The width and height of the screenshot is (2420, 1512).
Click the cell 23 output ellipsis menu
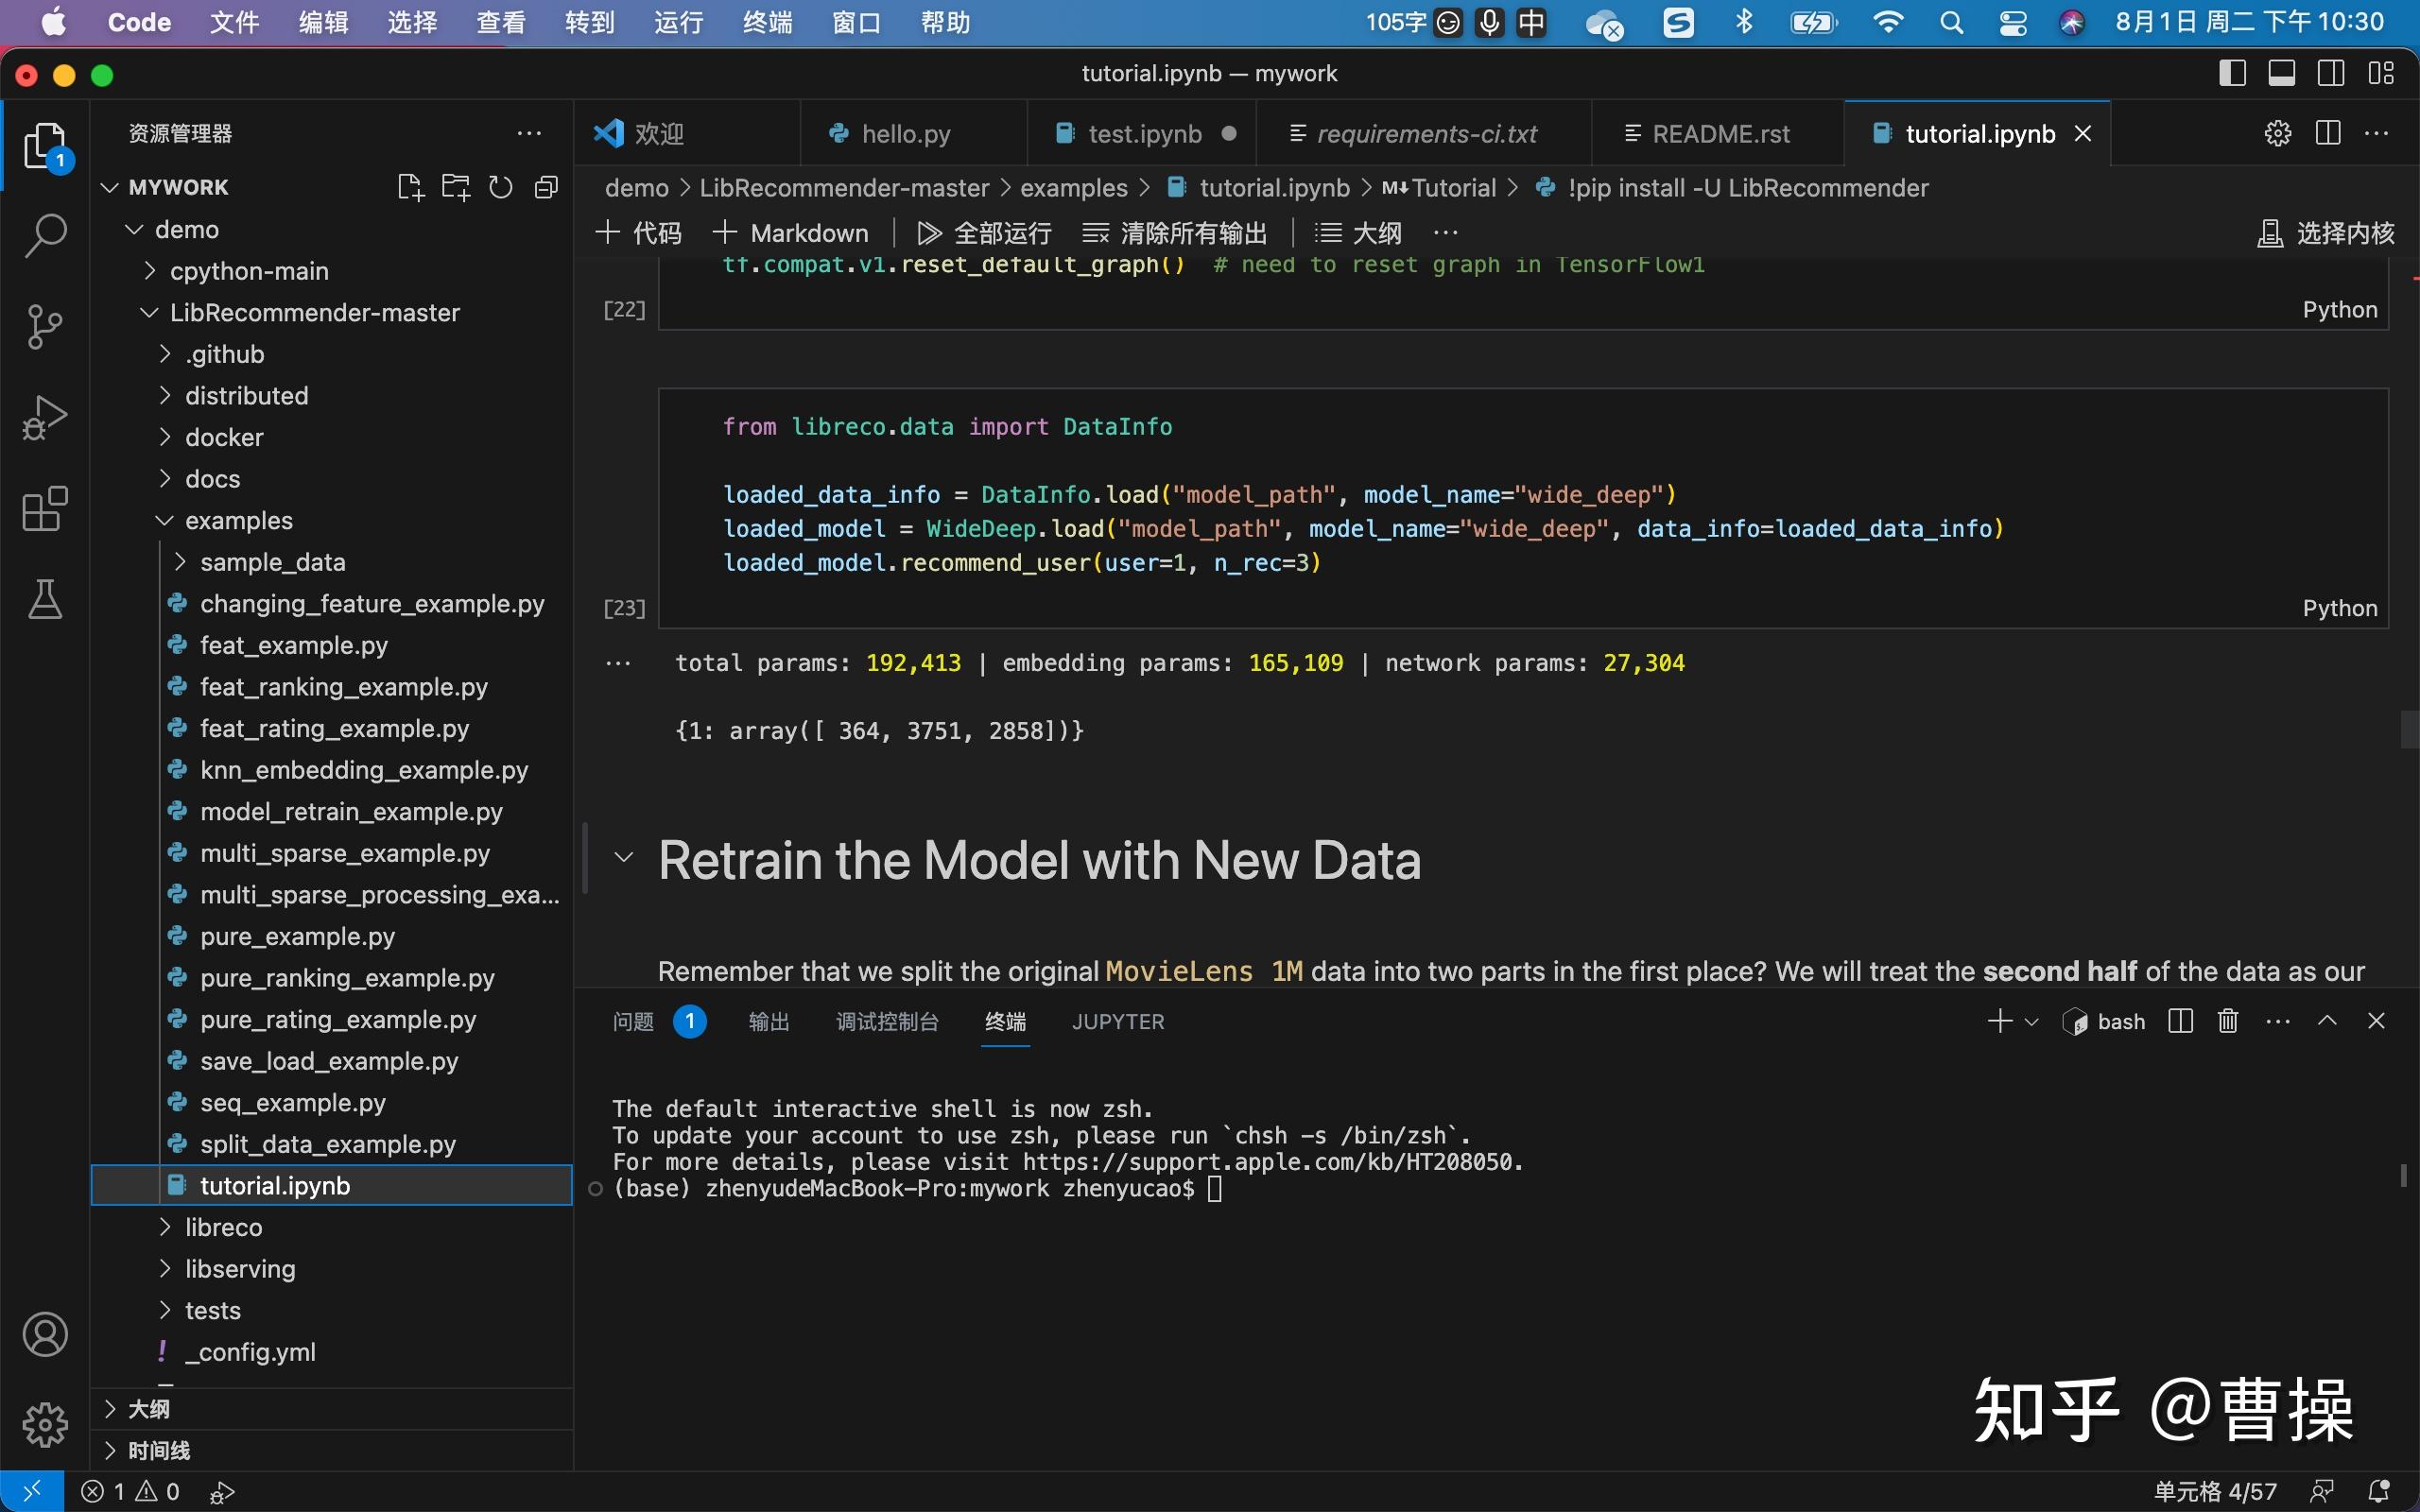coord(618,663)
